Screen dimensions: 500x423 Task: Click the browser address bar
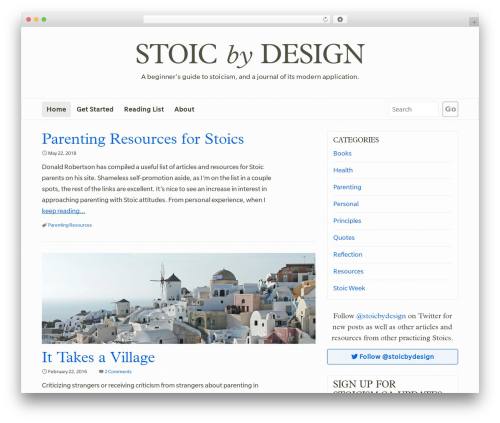point(236,20)
